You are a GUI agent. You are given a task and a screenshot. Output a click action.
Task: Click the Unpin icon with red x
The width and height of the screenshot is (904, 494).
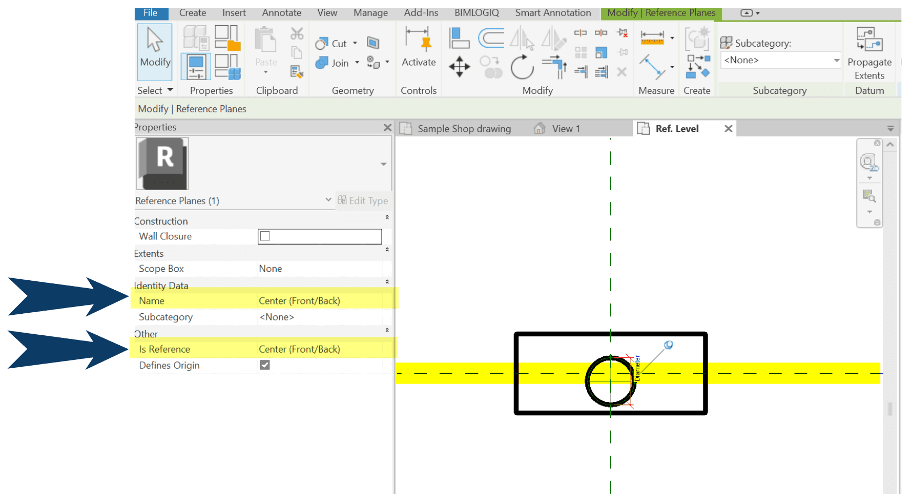[622, 33]
